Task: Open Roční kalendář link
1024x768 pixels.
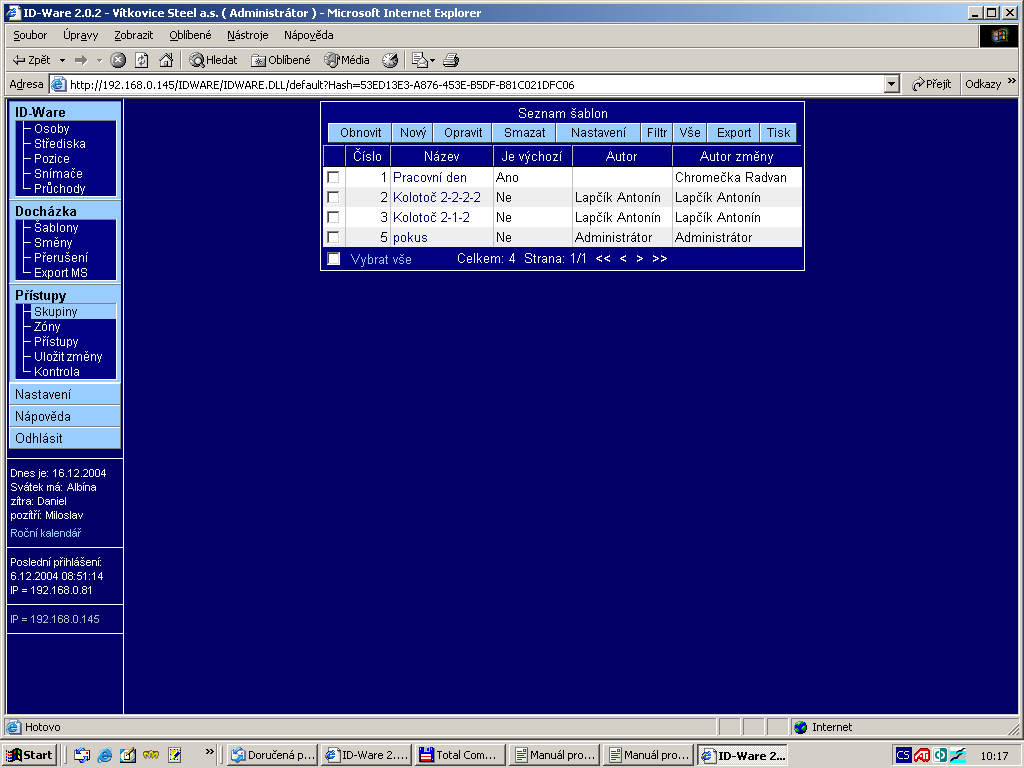Action: coord(46,533)
